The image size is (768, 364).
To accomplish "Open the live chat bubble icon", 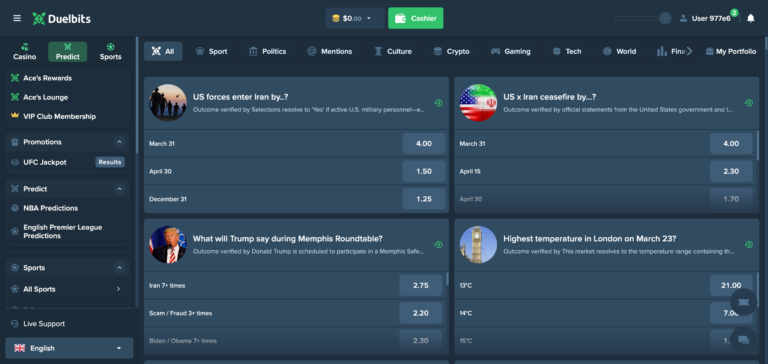I will 743,340.
